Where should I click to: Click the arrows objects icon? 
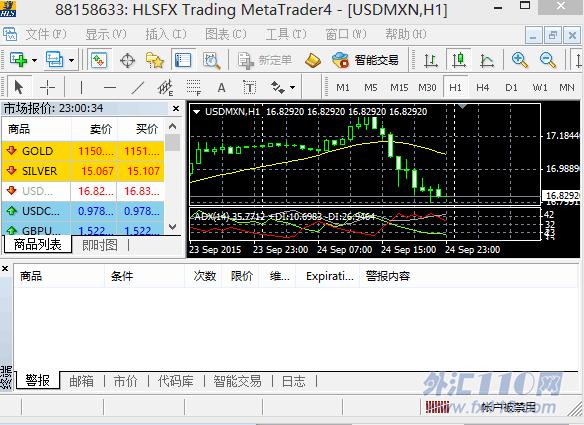(277, 88)
